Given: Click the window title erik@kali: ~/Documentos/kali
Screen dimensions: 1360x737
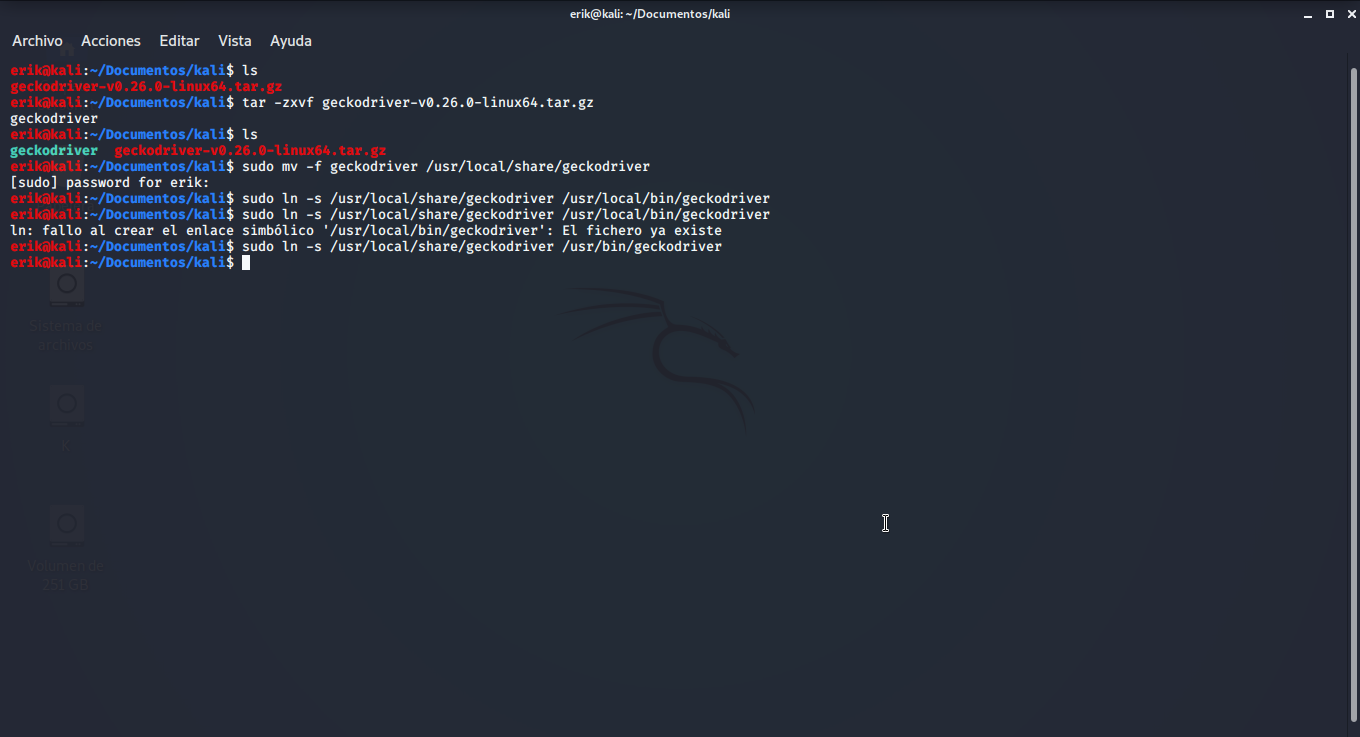Looking at the screenshot, I should pos(650,14).
